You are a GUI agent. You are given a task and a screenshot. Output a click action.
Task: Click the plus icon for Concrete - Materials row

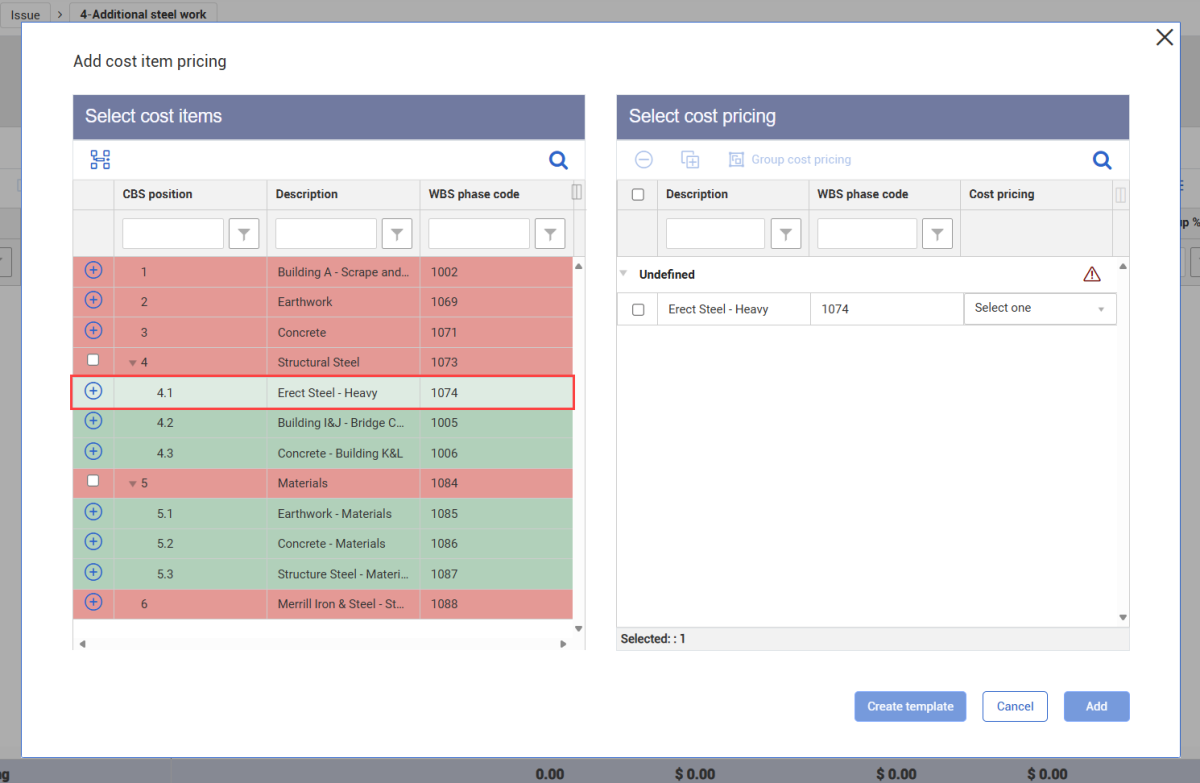click(93, 541)
